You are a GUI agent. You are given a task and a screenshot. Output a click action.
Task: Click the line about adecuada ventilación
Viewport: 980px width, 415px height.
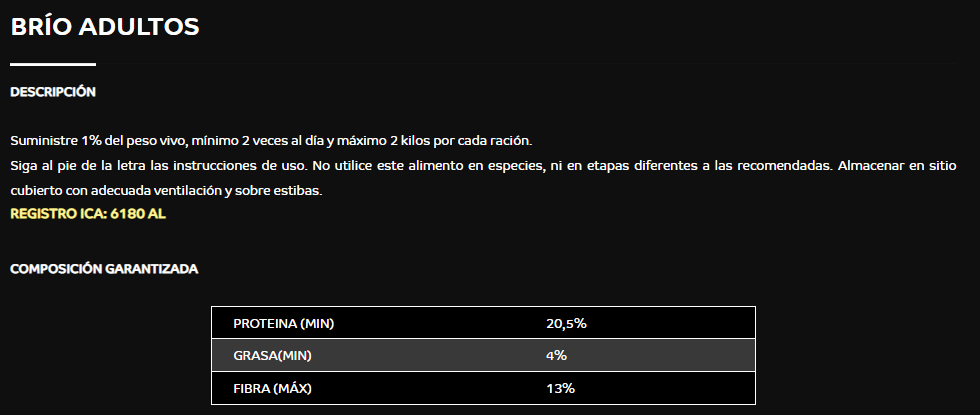click(166, 191)
